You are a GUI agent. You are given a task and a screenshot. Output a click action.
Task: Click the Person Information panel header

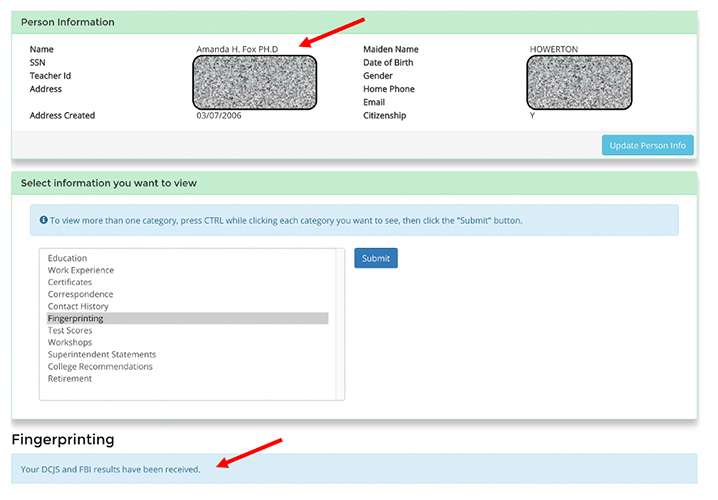click(x=68, y=22)
